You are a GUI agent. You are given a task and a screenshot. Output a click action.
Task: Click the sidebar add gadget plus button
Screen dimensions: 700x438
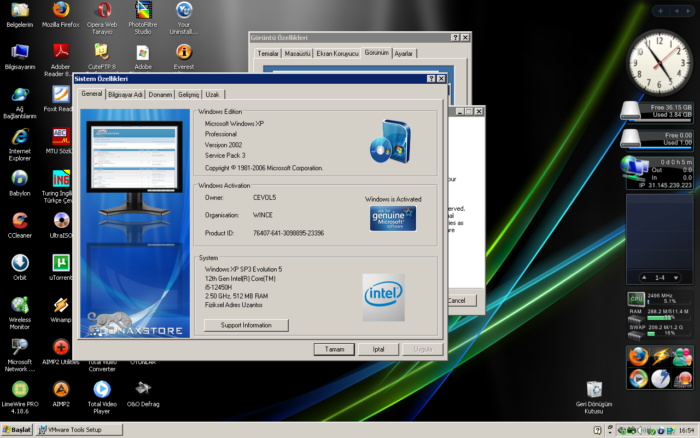pos(660,11)
